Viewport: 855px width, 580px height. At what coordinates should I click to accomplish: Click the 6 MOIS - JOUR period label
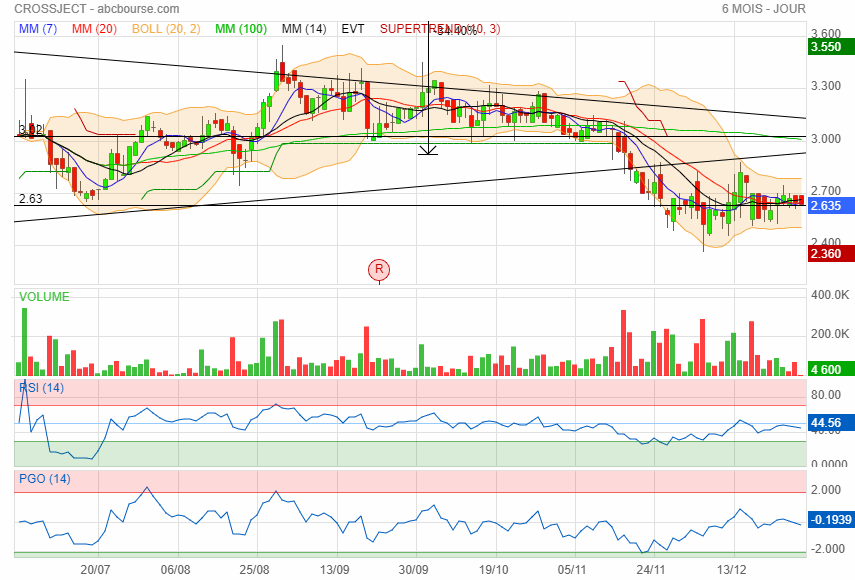coord(763,9)
